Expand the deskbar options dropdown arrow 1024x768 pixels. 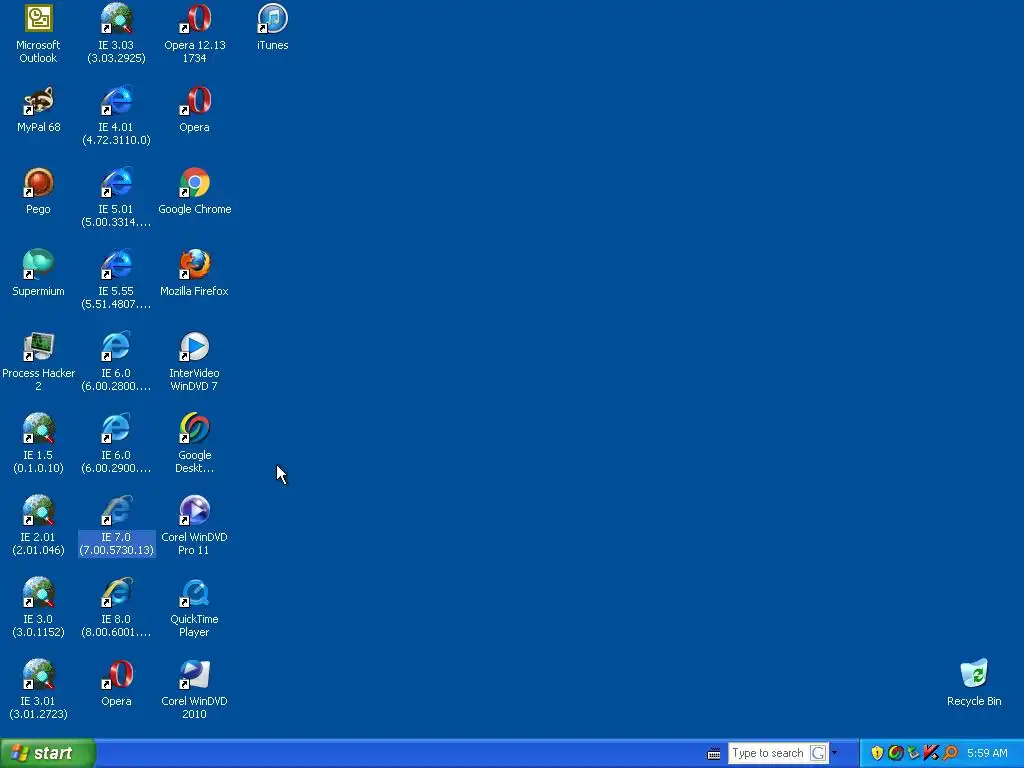click(x=835, y=753)
